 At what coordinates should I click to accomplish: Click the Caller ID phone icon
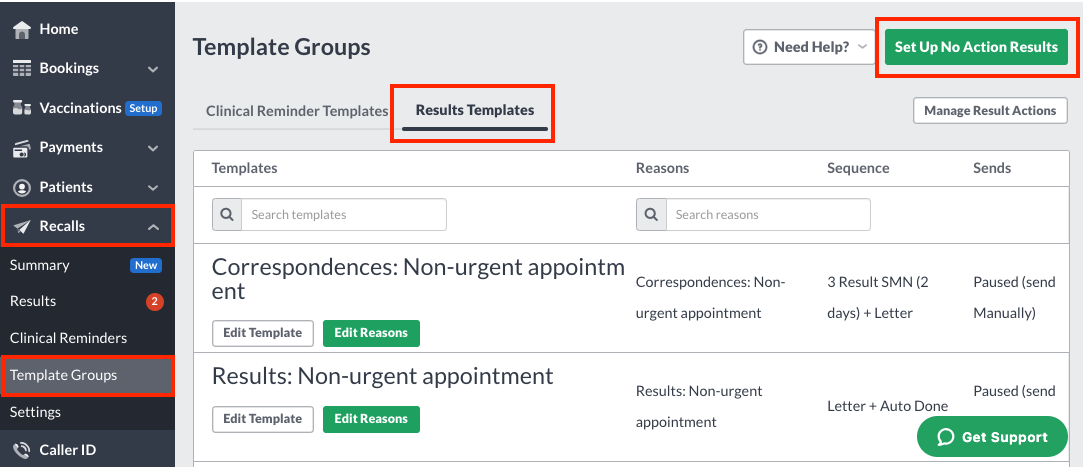22,450
